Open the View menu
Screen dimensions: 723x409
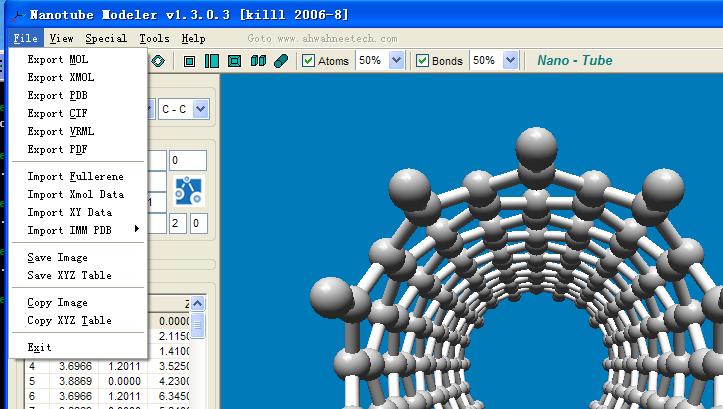[61, 38]
